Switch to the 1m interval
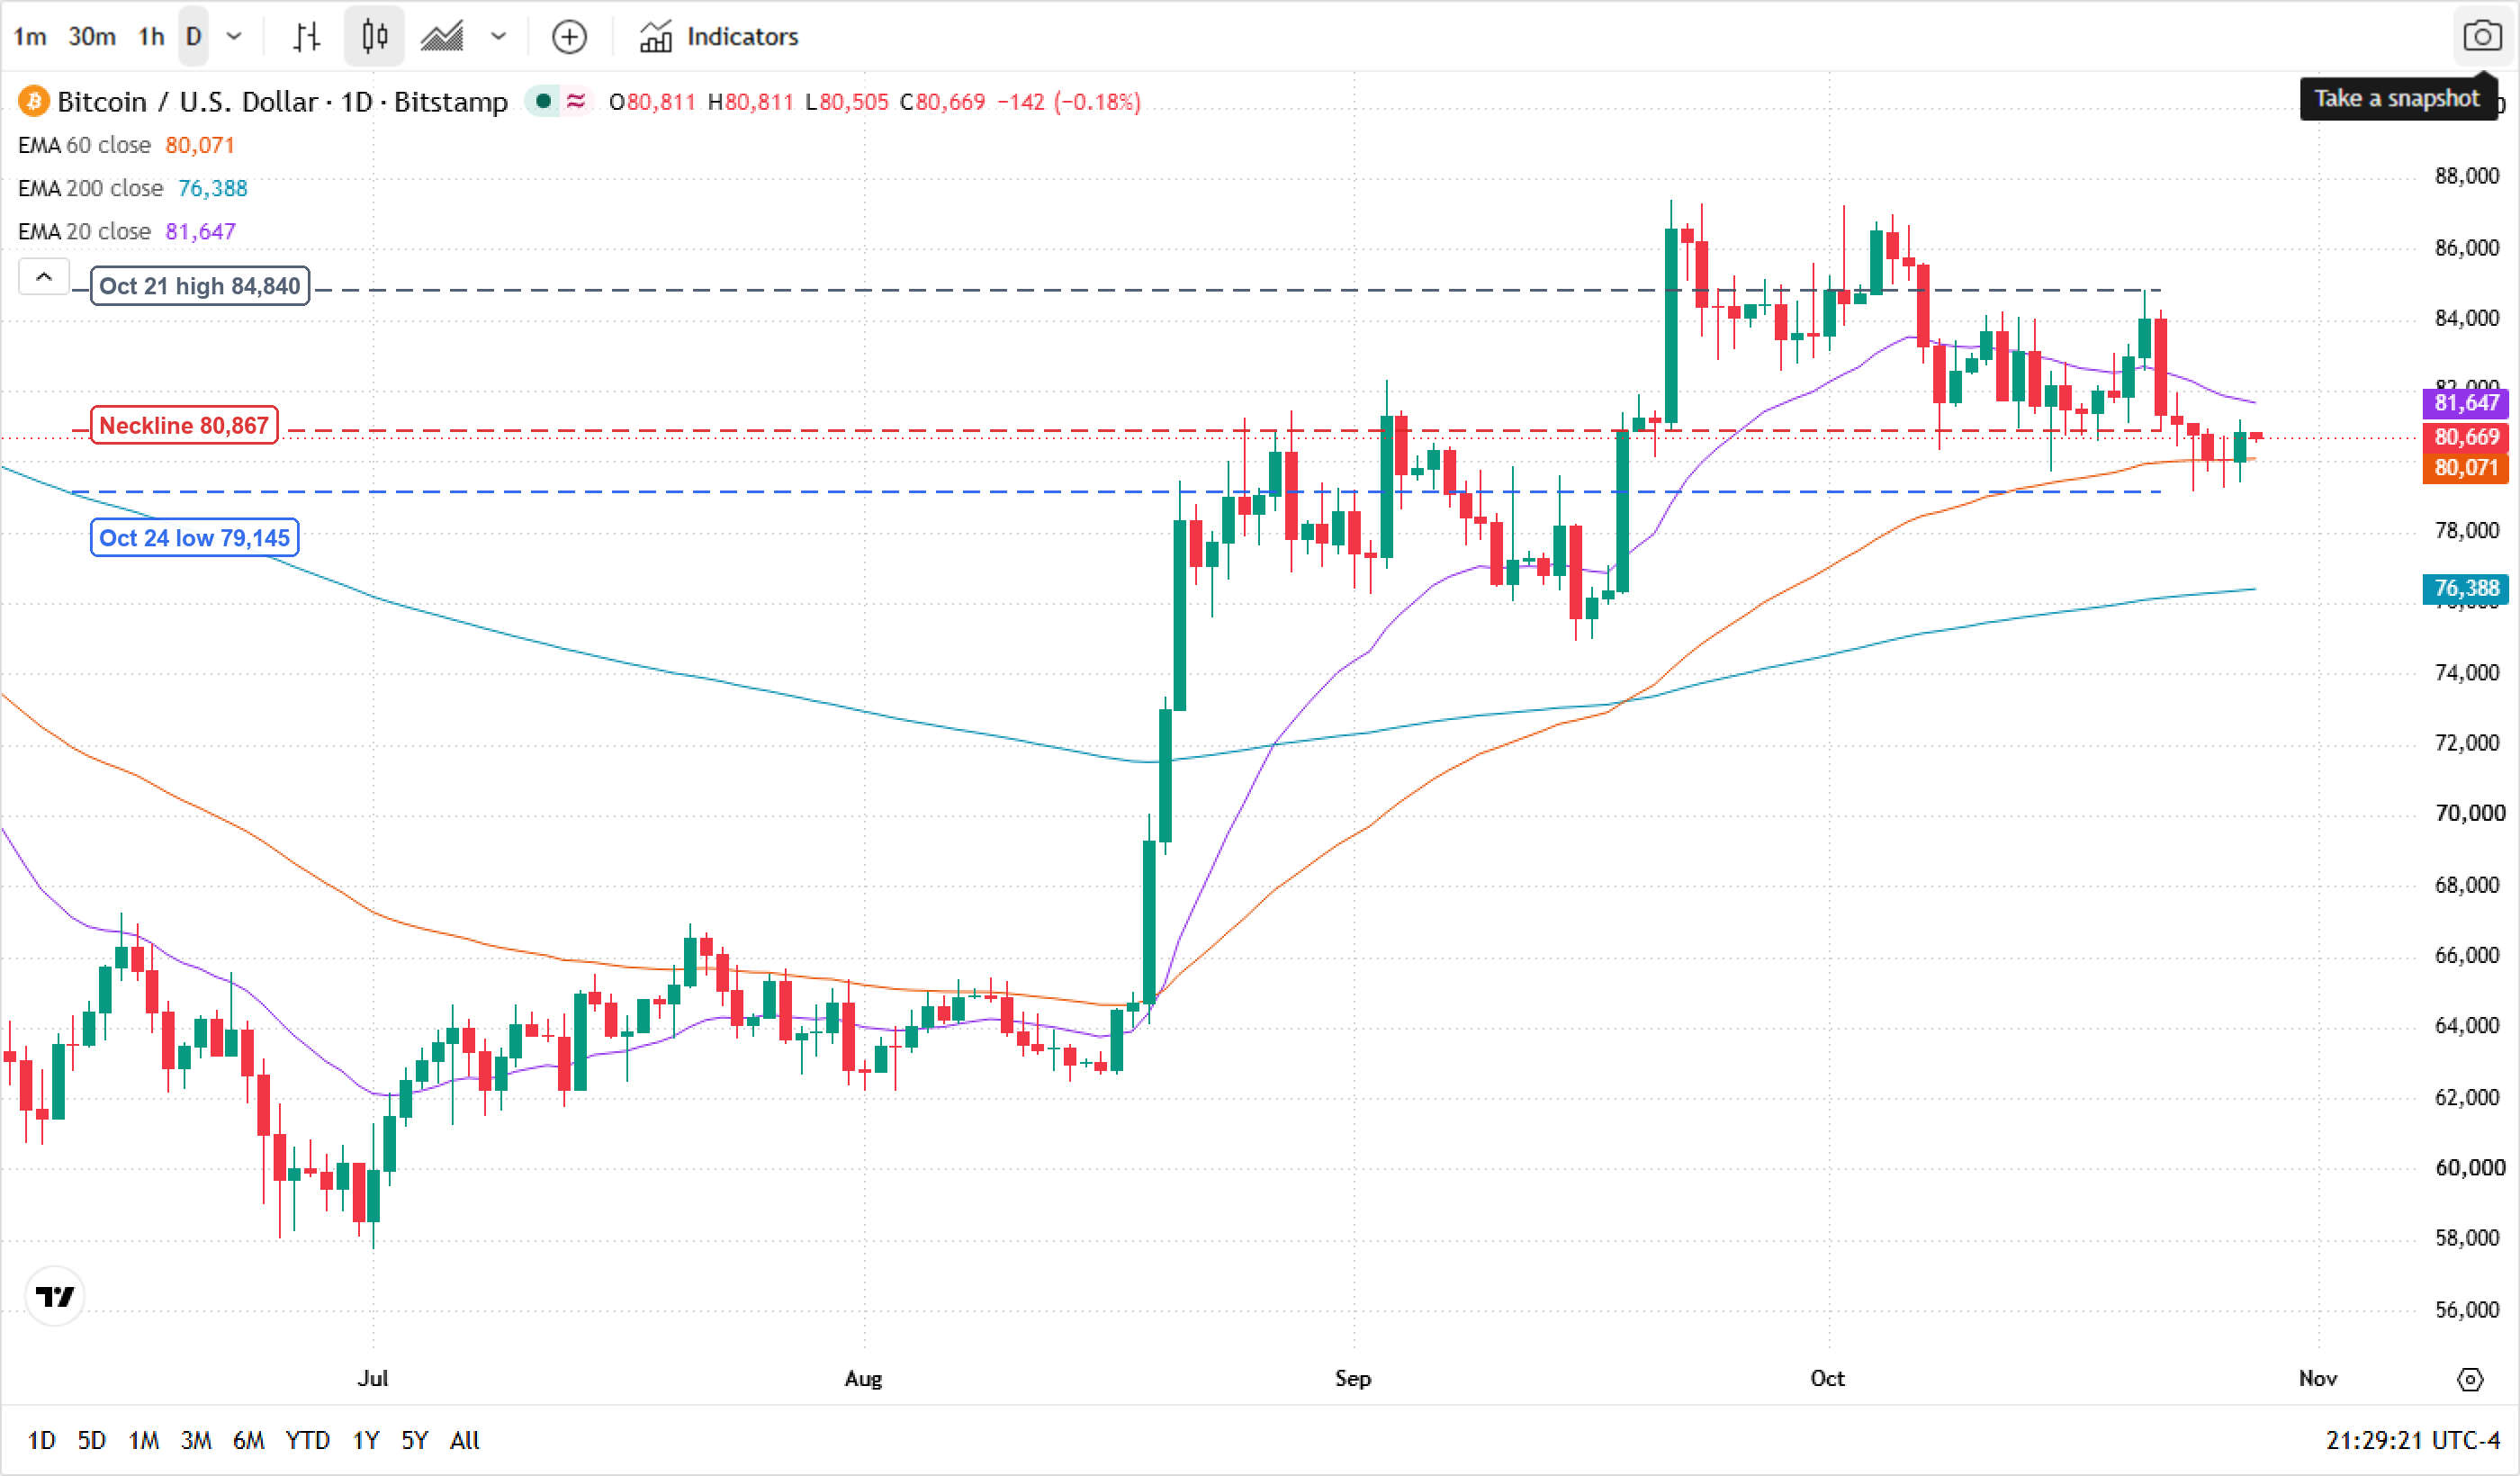The image size is (2520, 1476). pyautogui.click(x=30, y=37)
